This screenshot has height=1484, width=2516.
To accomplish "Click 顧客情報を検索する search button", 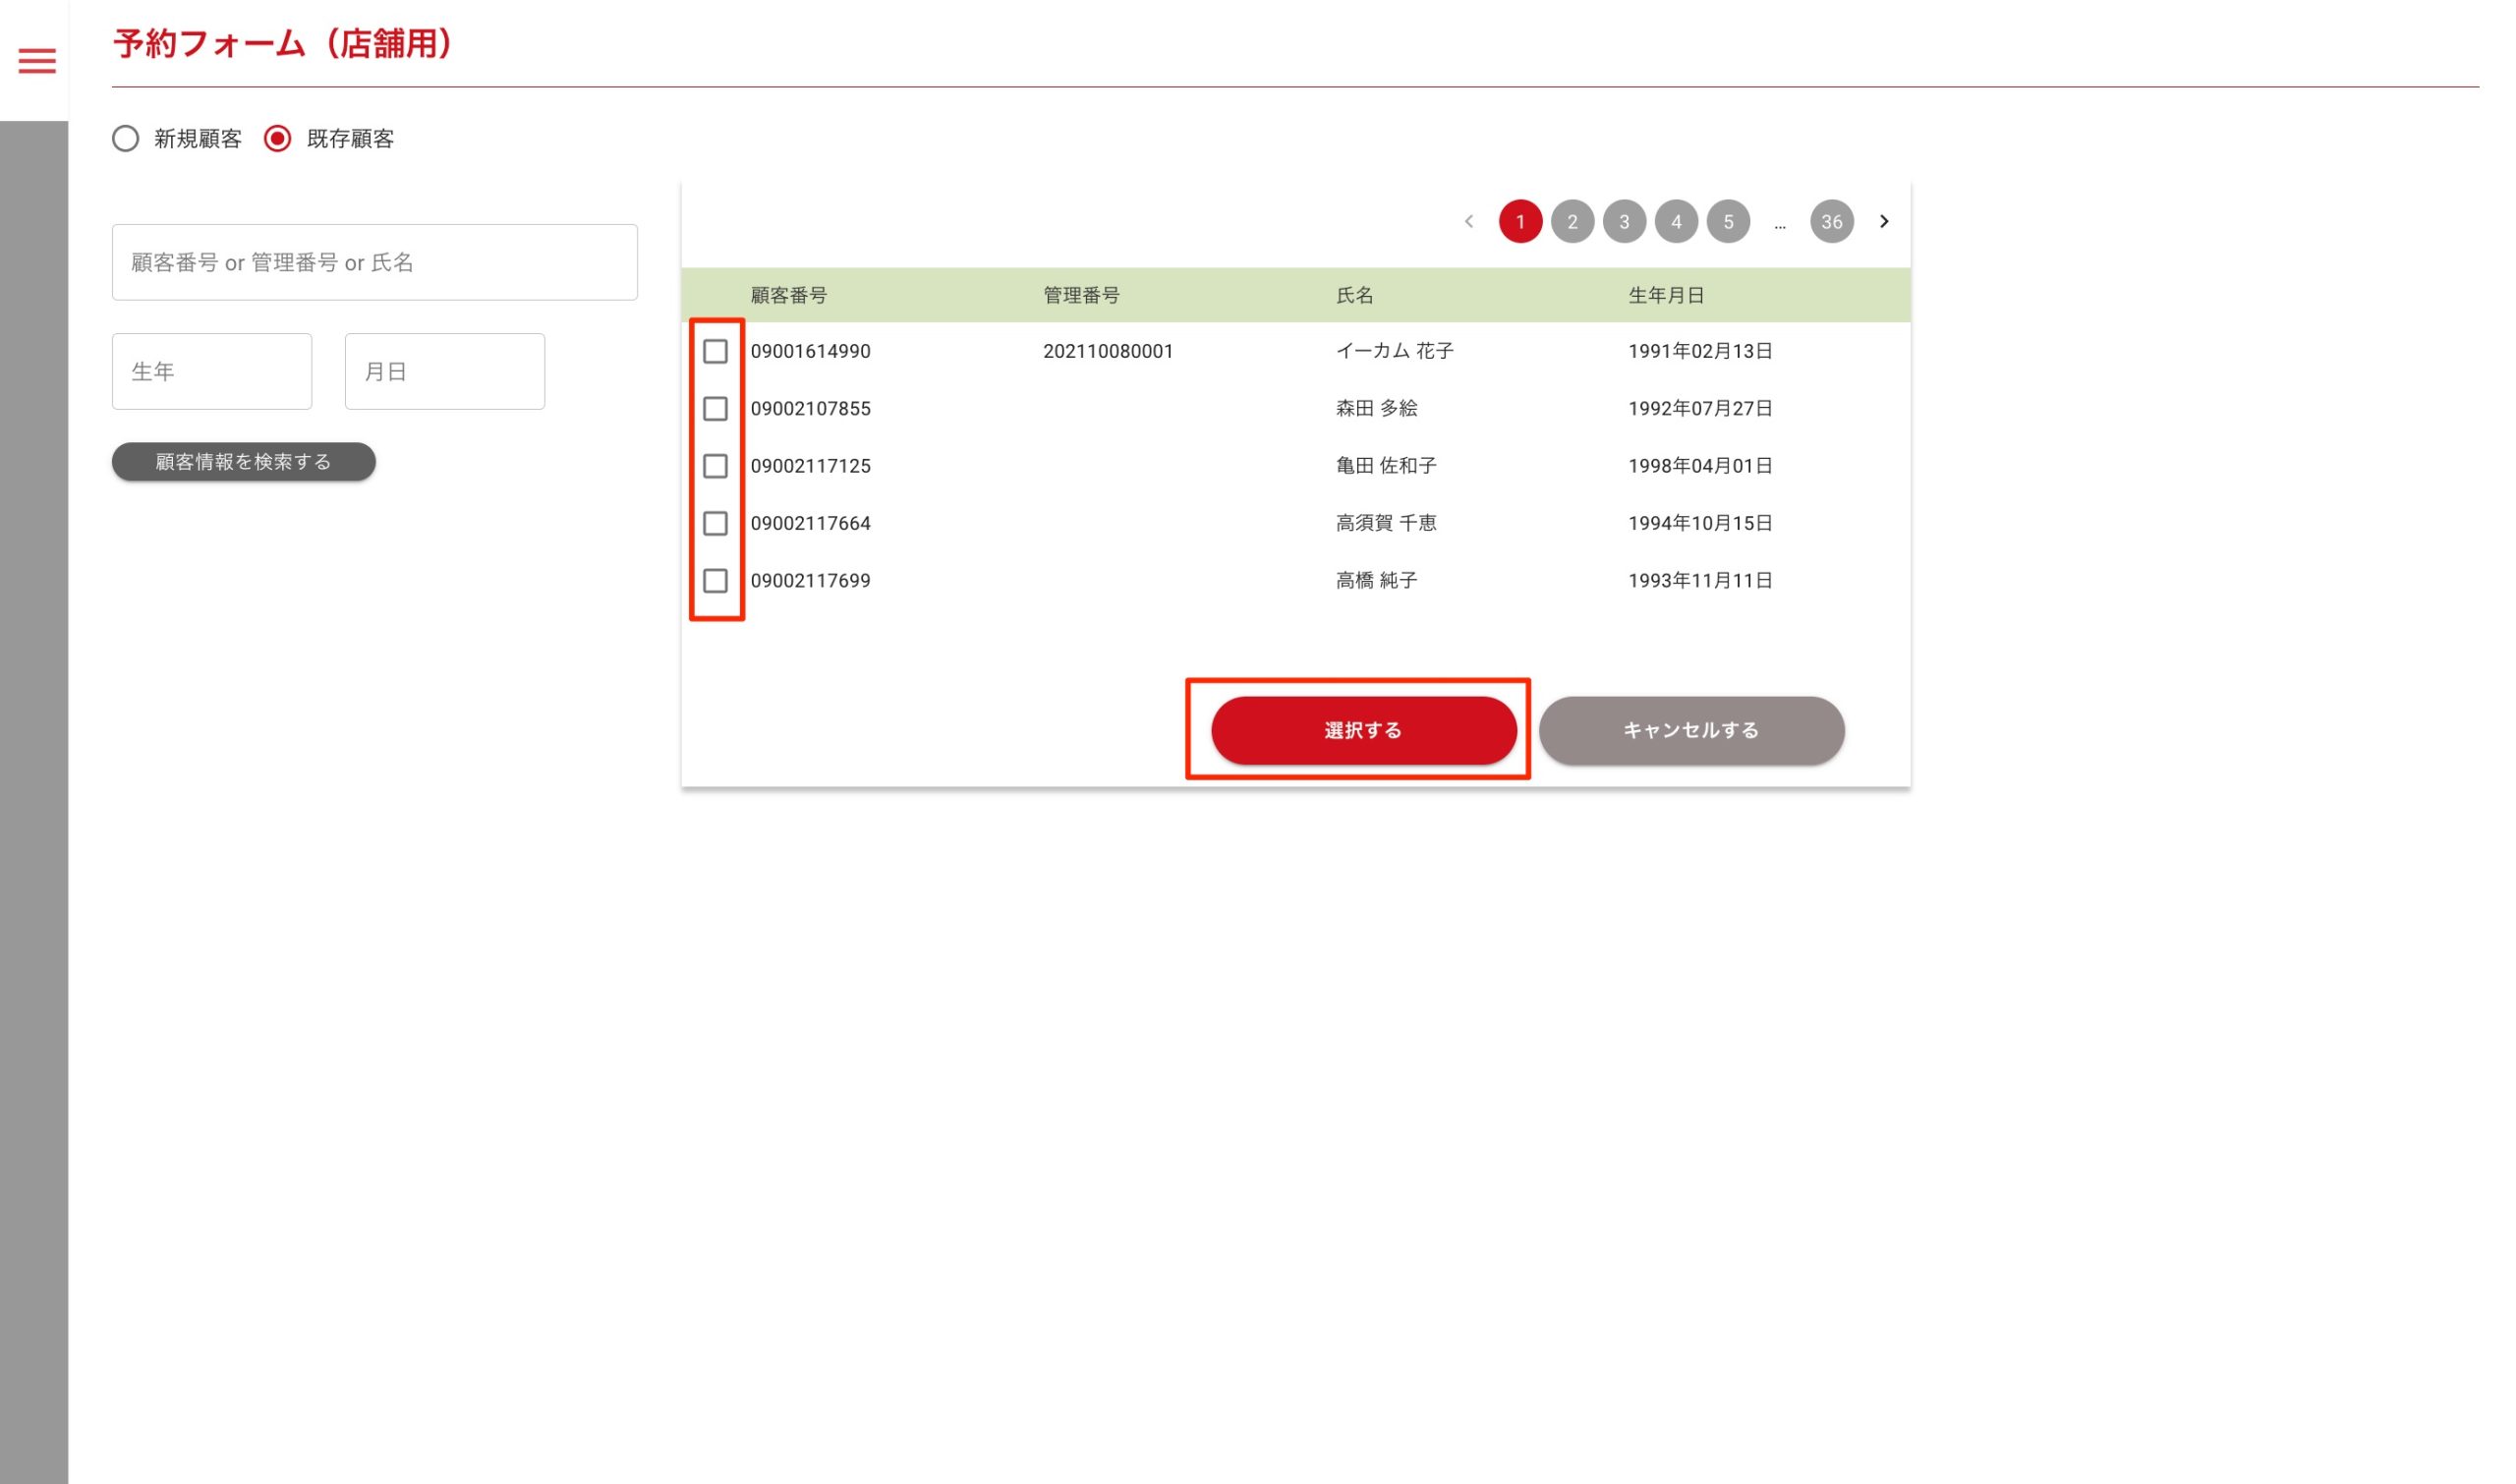I will [243, 461].
